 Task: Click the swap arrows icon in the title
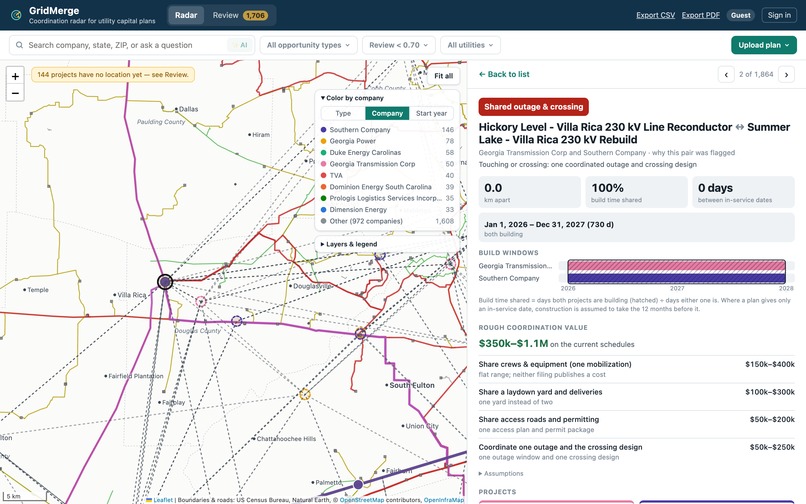pos(740,127)
